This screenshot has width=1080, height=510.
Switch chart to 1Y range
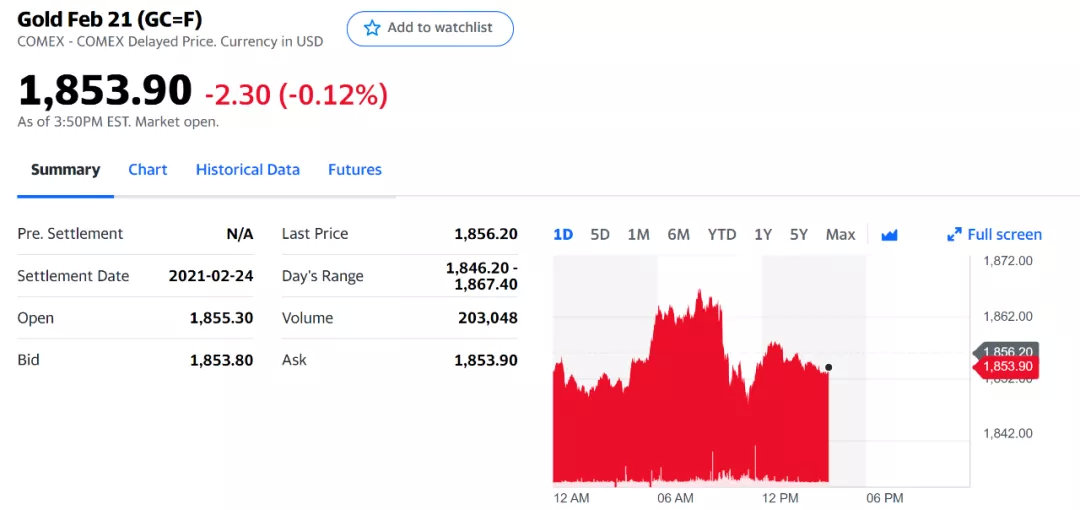(x=763, y=235)
